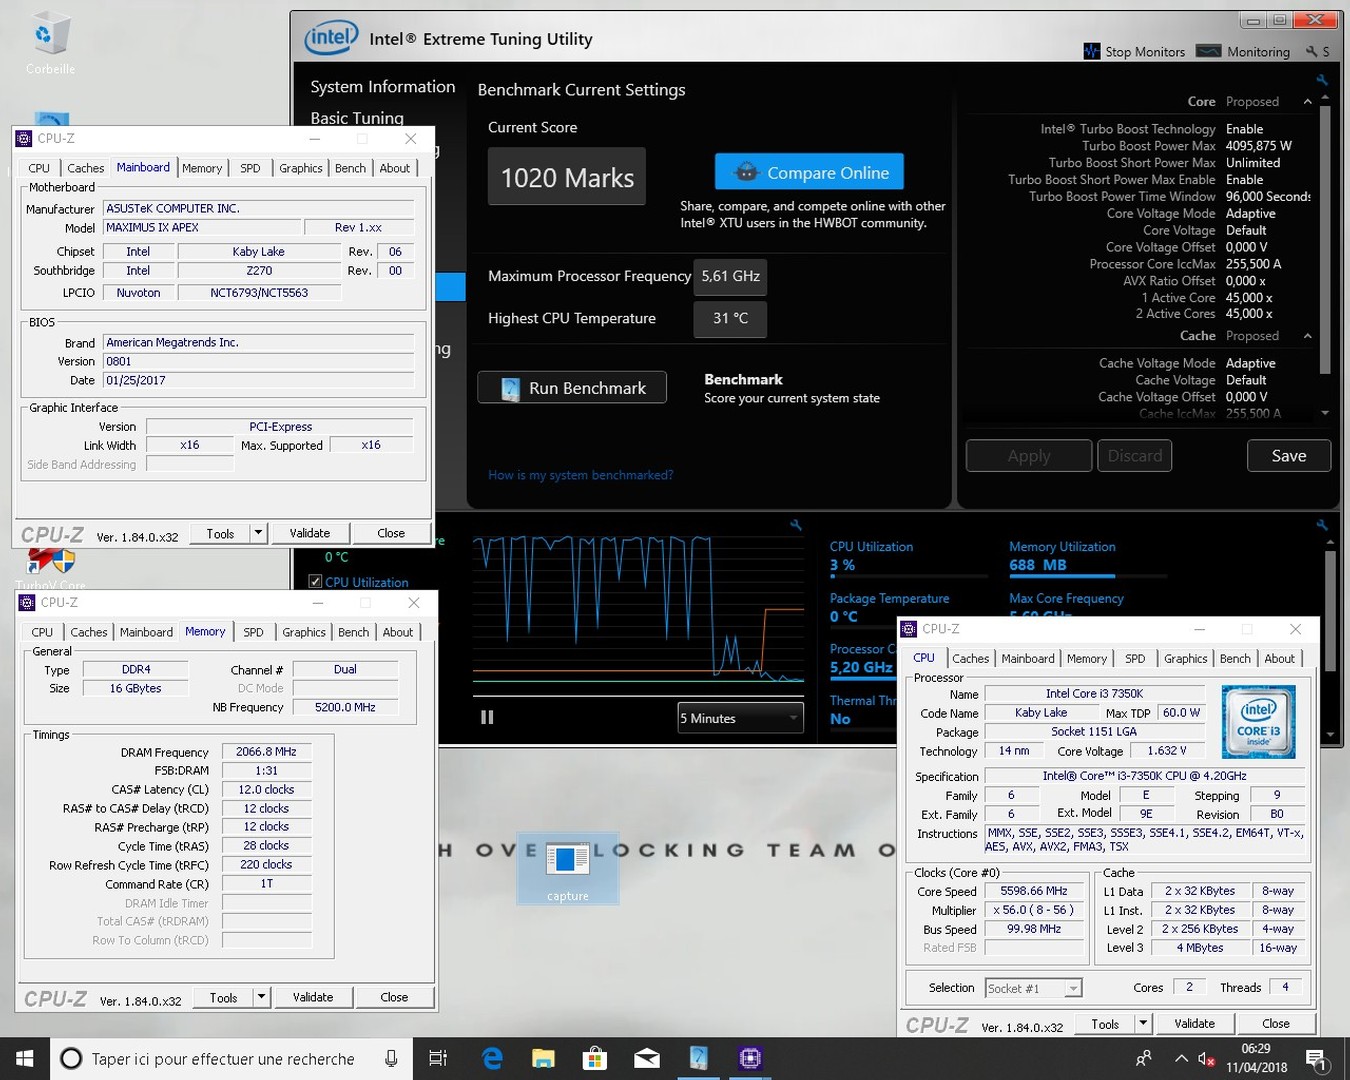Screen dimensions: 1350x1080
Task: Open the 5 Minutes time range dropdown
Action: 741,718
